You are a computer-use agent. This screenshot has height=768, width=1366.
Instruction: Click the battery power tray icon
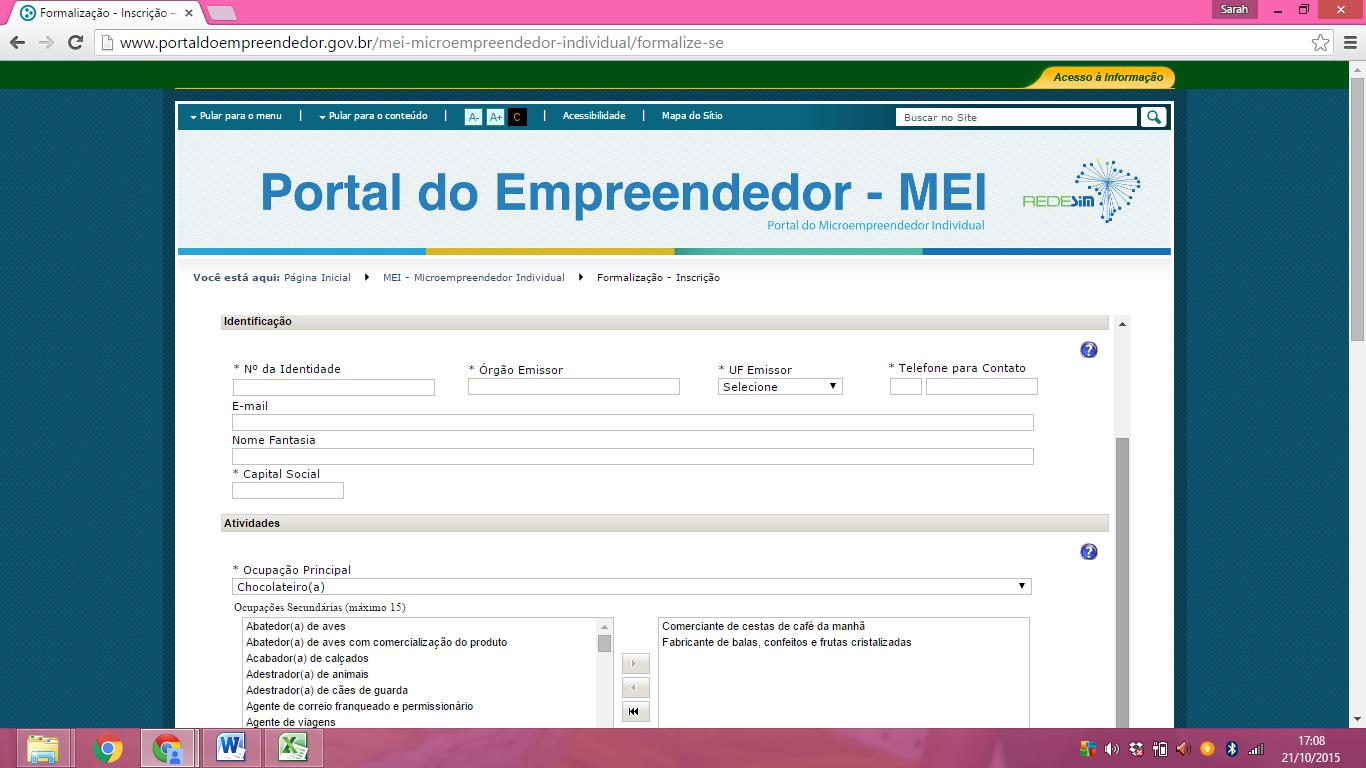coord(1160,748)
